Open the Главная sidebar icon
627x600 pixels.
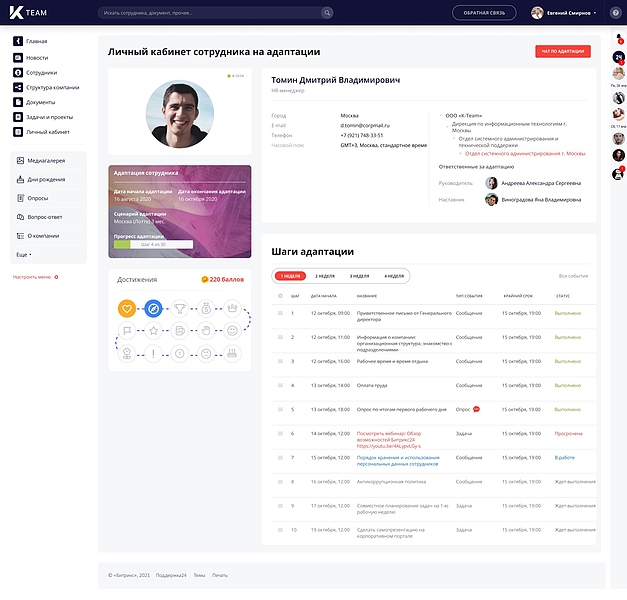point(18,42)
